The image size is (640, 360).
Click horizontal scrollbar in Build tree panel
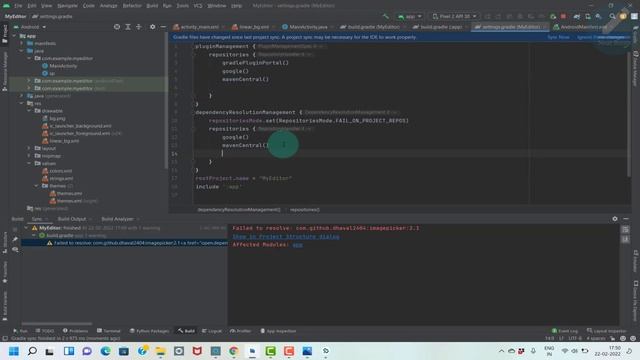[57, 324]
